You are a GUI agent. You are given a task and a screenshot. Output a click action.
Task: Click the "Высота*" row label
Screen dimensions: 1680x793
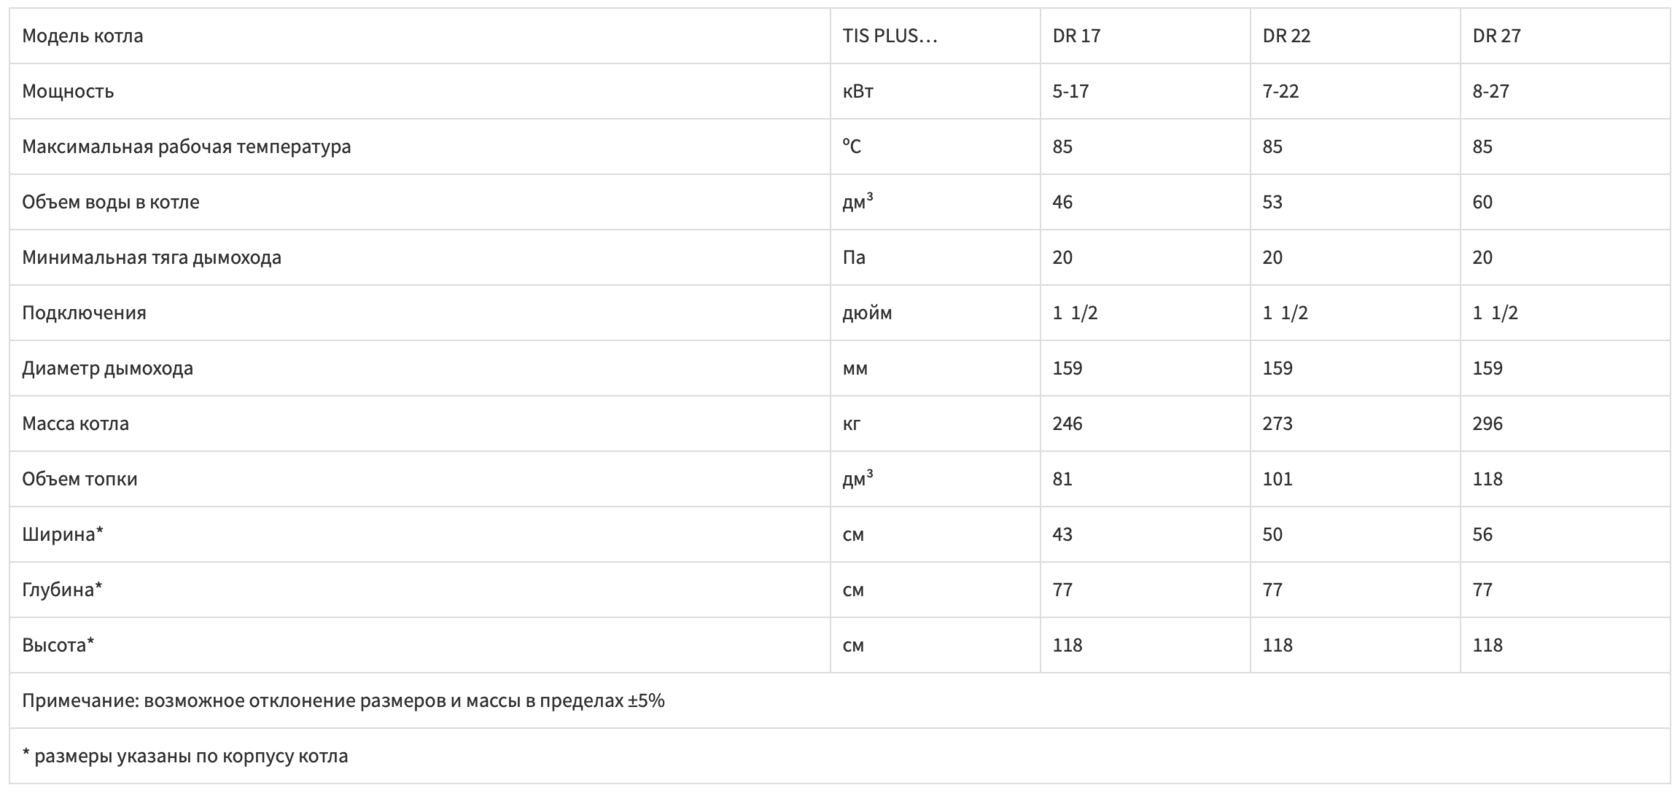[58, 645]
